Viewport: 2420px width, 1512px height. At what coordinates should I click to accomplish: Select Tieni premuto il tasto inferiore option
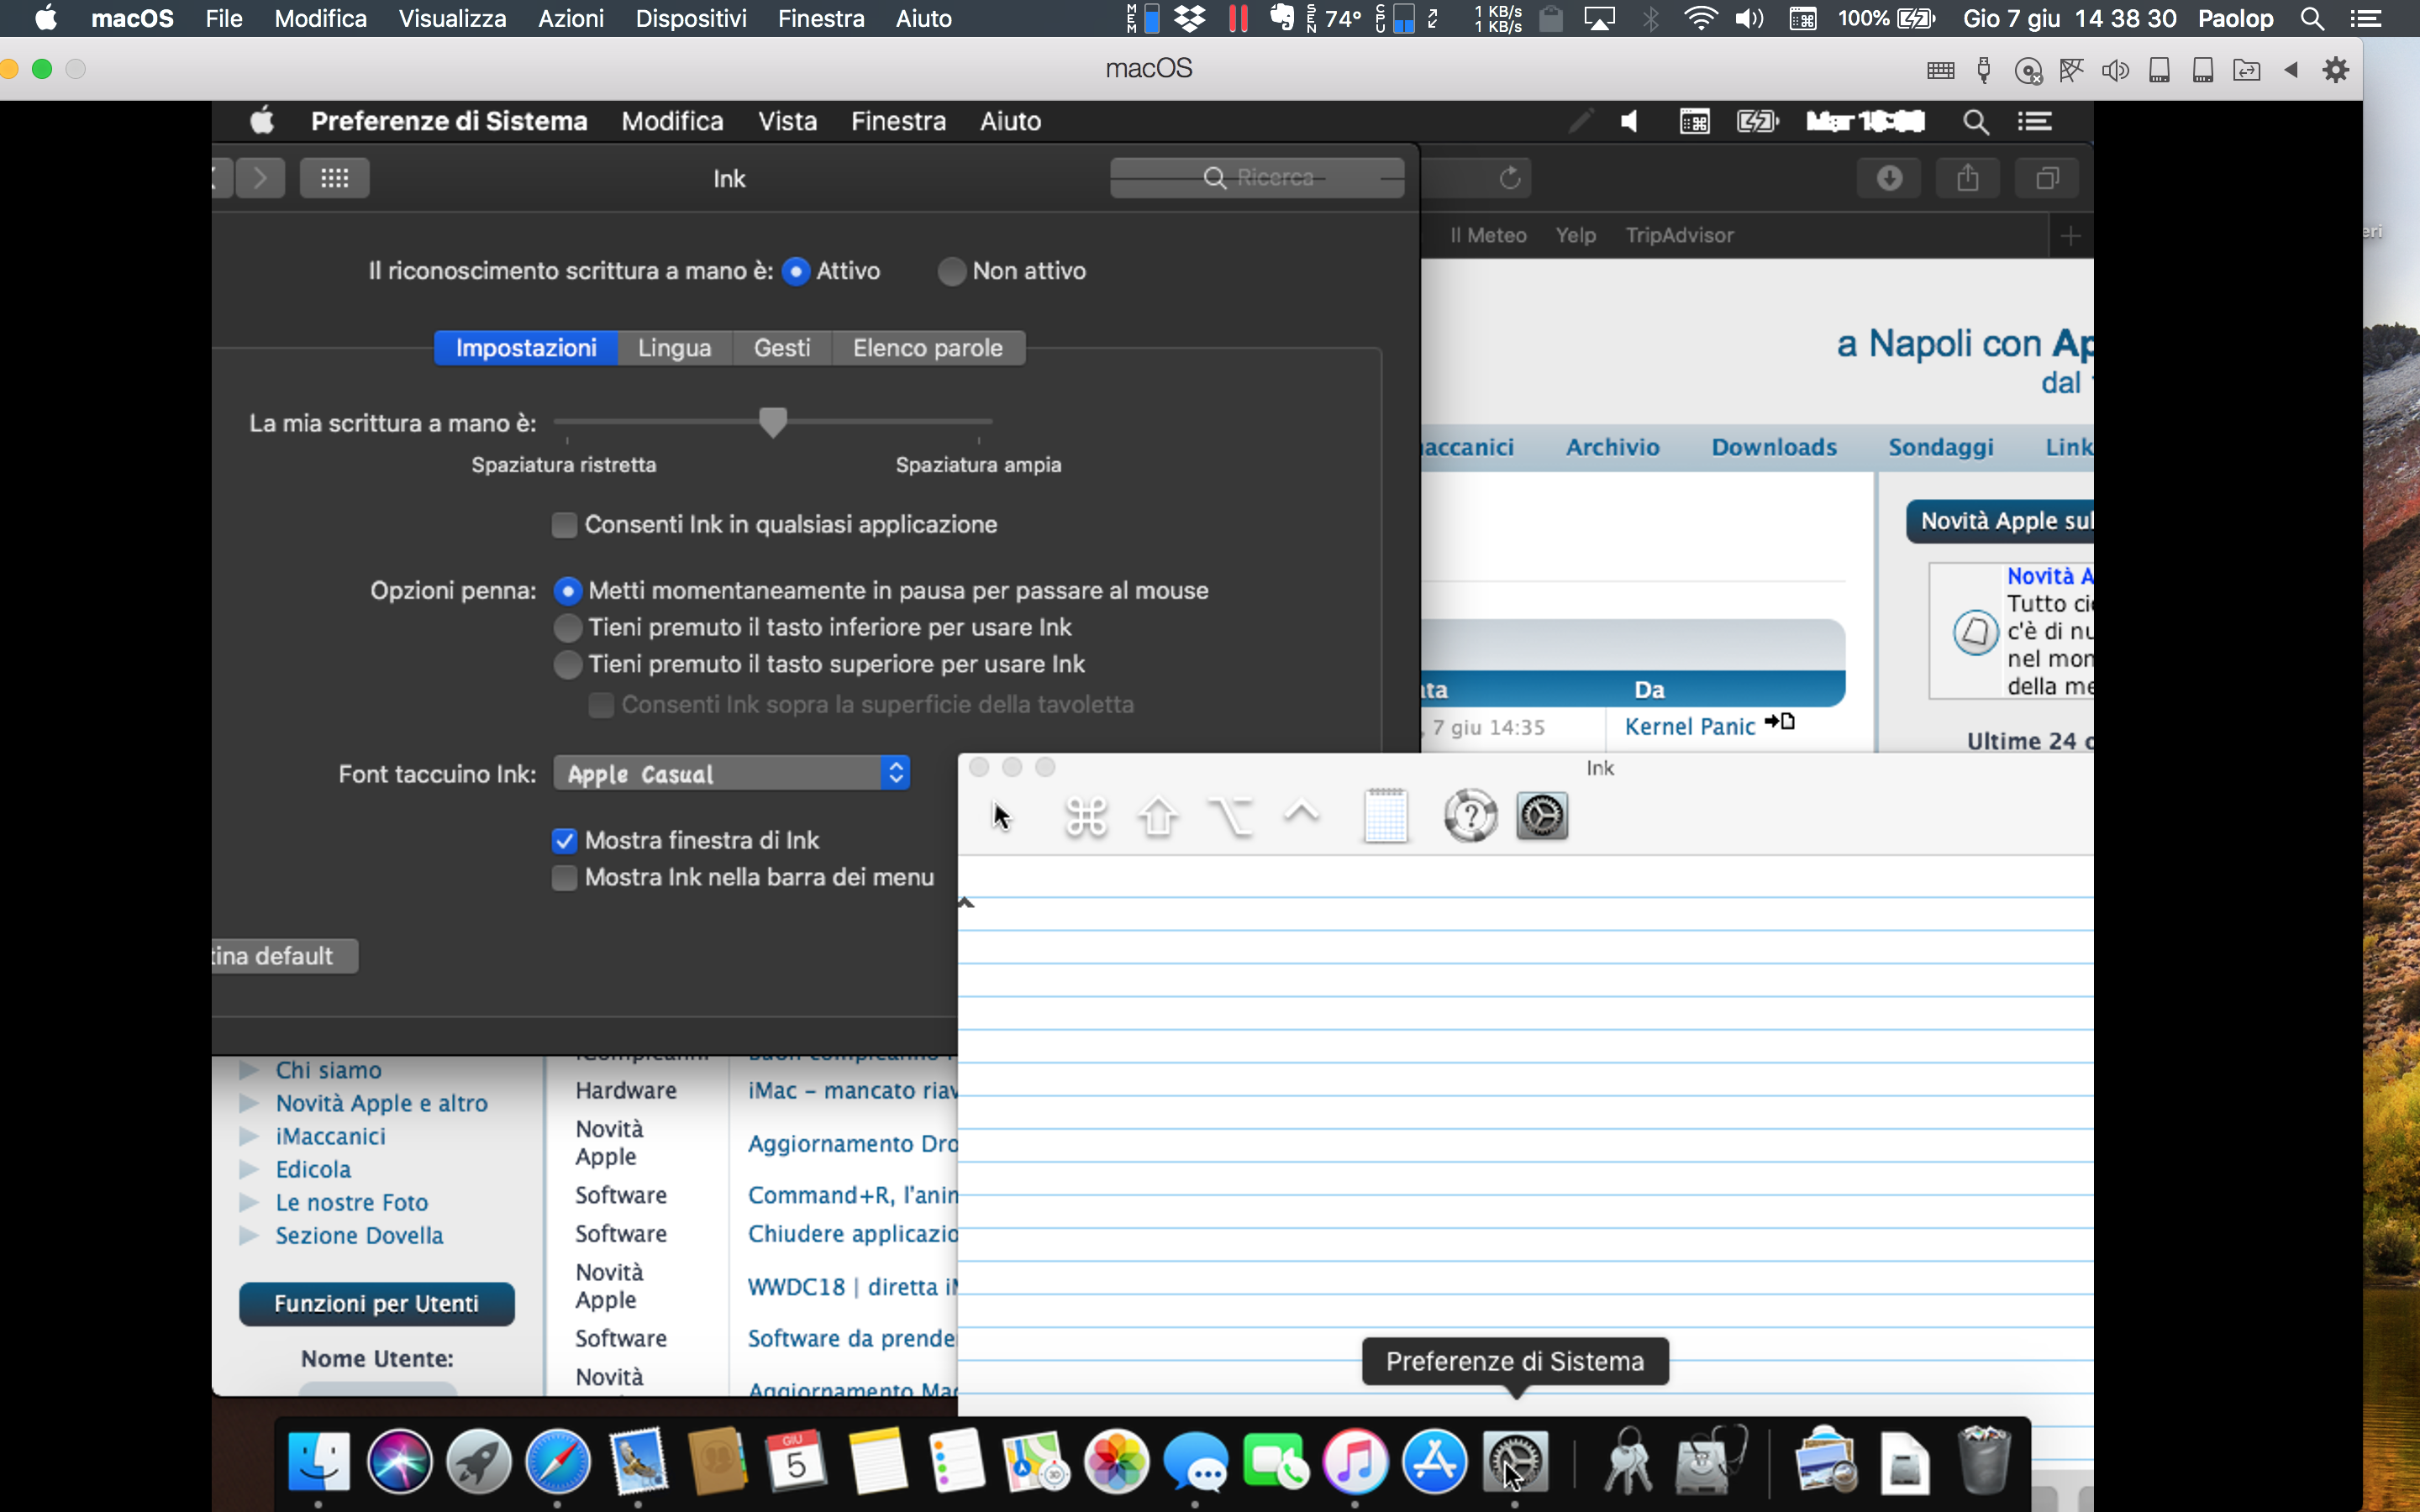567,628
